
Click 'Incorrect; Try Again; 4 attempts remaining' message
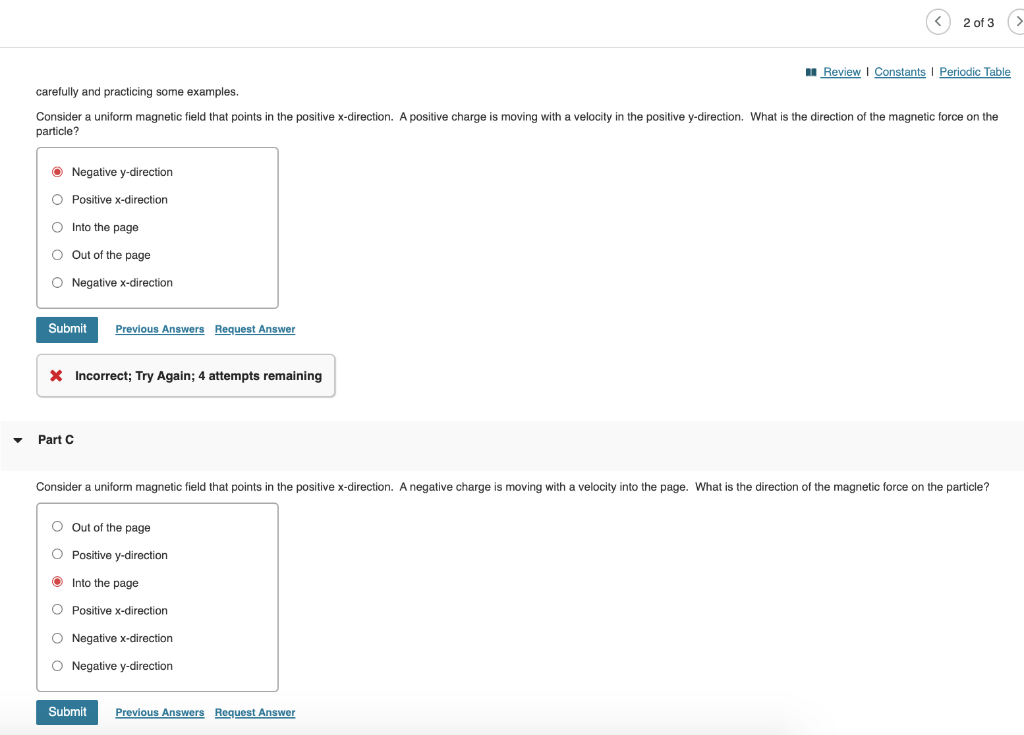pyautogui.click(x=199, y=376)
